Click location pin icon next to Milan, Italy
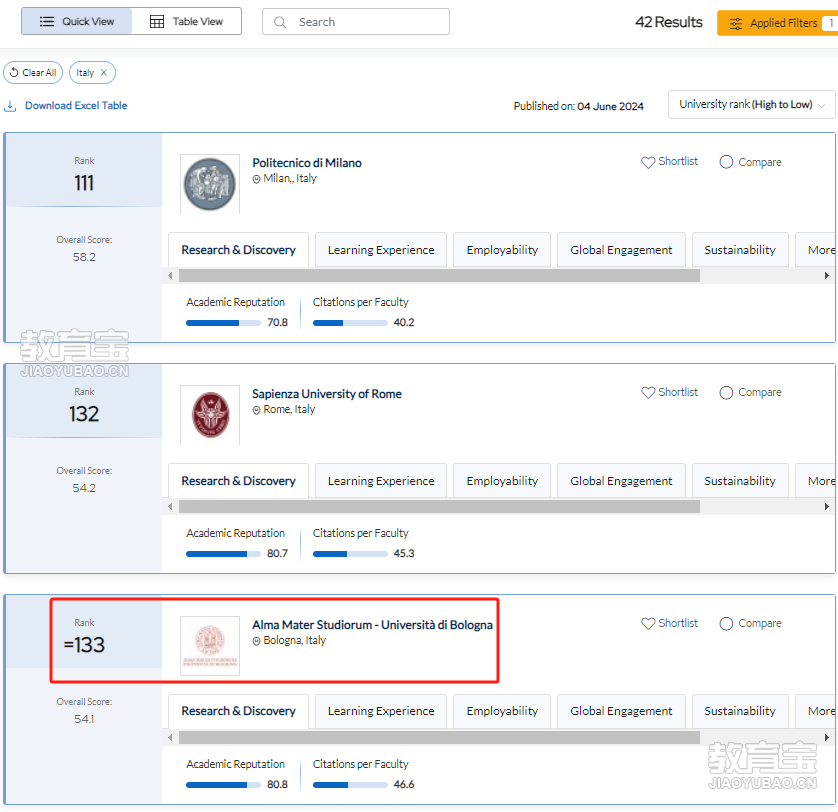The height and width of the screenshot is (812, 838). pyautogui.click(x=257, y=179)
